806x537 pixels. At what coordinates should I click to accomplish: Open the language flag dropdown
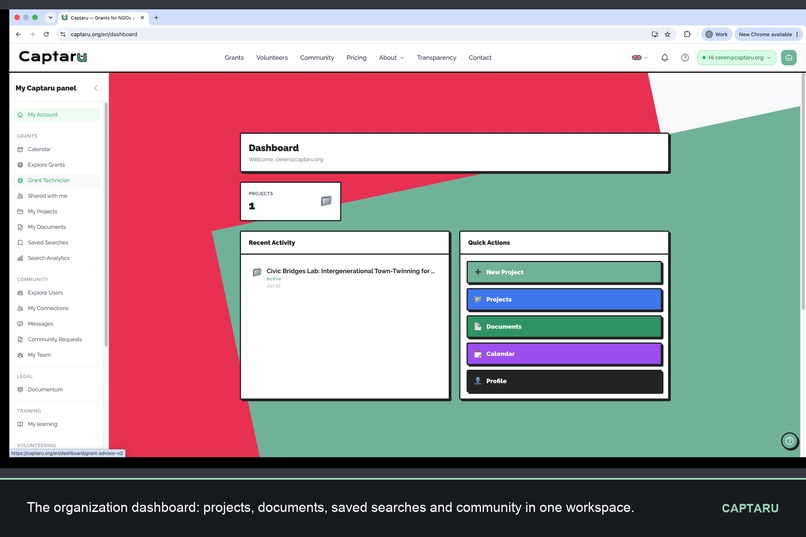(639, 58)
